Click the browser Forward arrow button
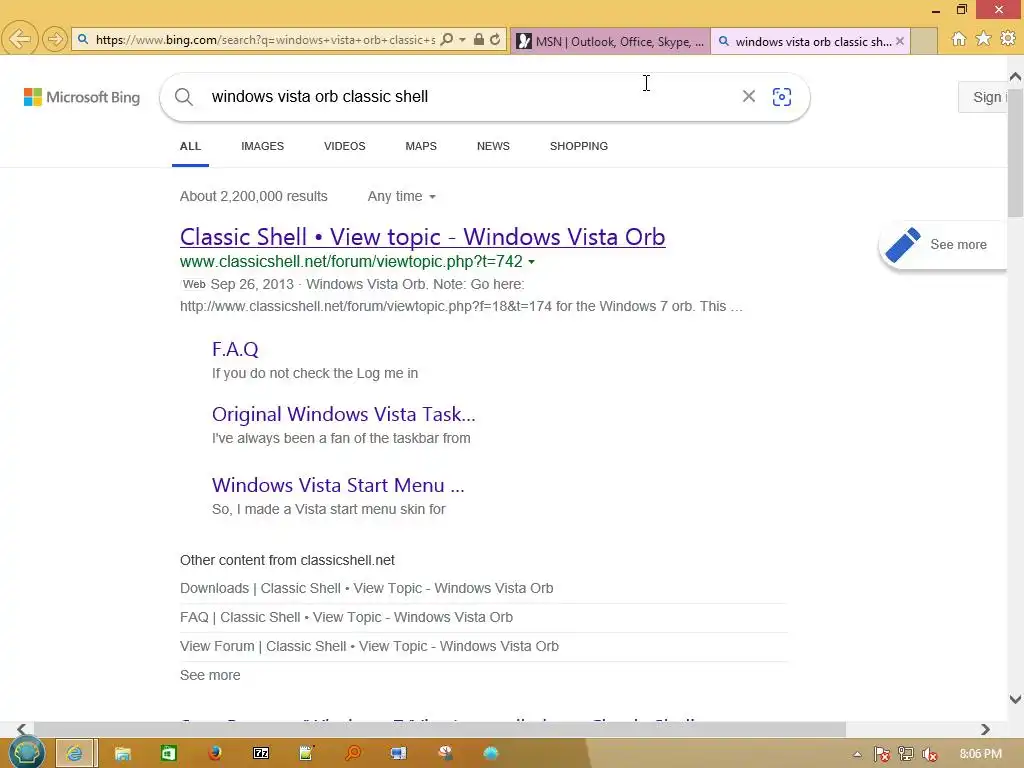This screenshot has height=768, width=1024. coord(55,39)
